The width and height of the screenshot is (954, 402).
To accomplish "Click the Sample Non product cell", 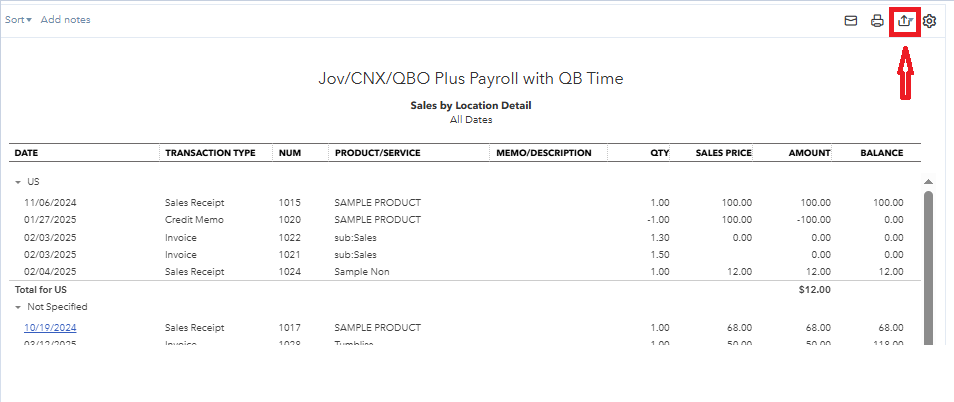I will coord(362,272).
